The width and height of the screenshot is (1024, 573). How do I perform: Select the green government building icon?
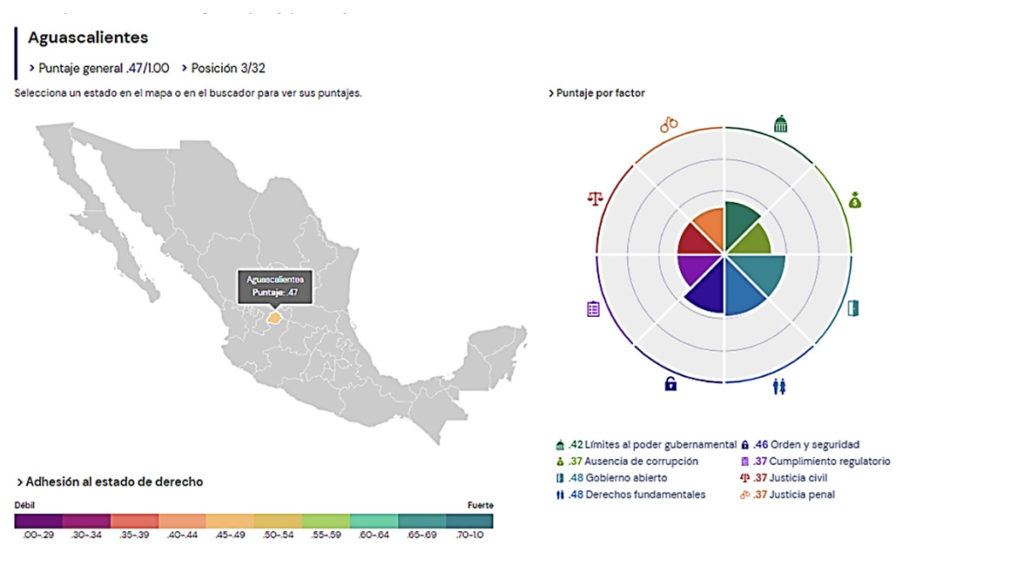pyautogui.click(x=780, y=124)
